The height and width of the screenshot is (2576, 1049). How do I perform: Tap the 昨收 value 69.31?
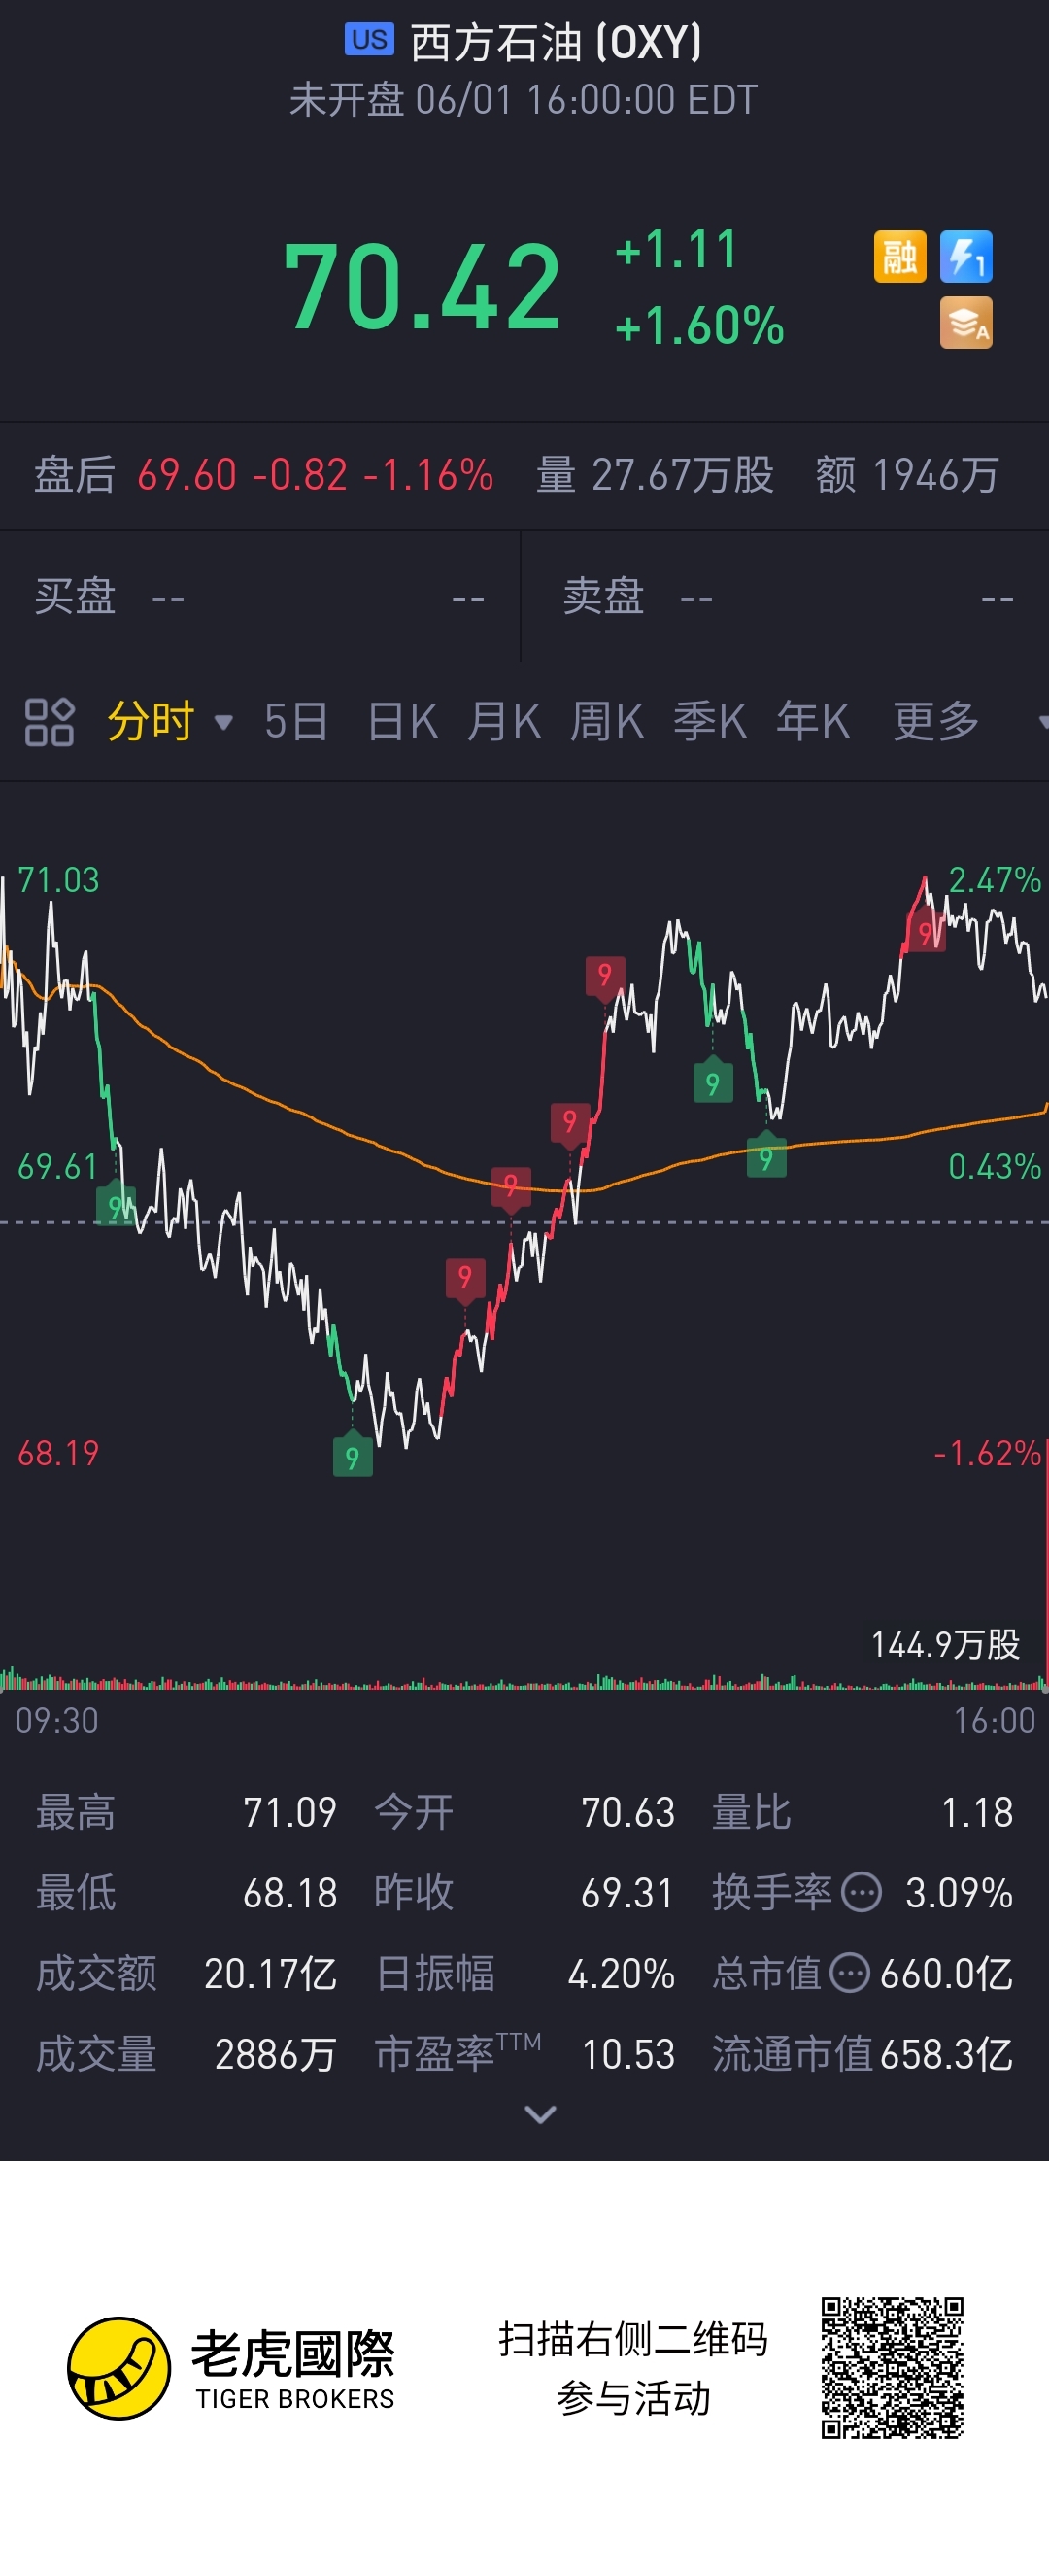(x=628, y=1893)
